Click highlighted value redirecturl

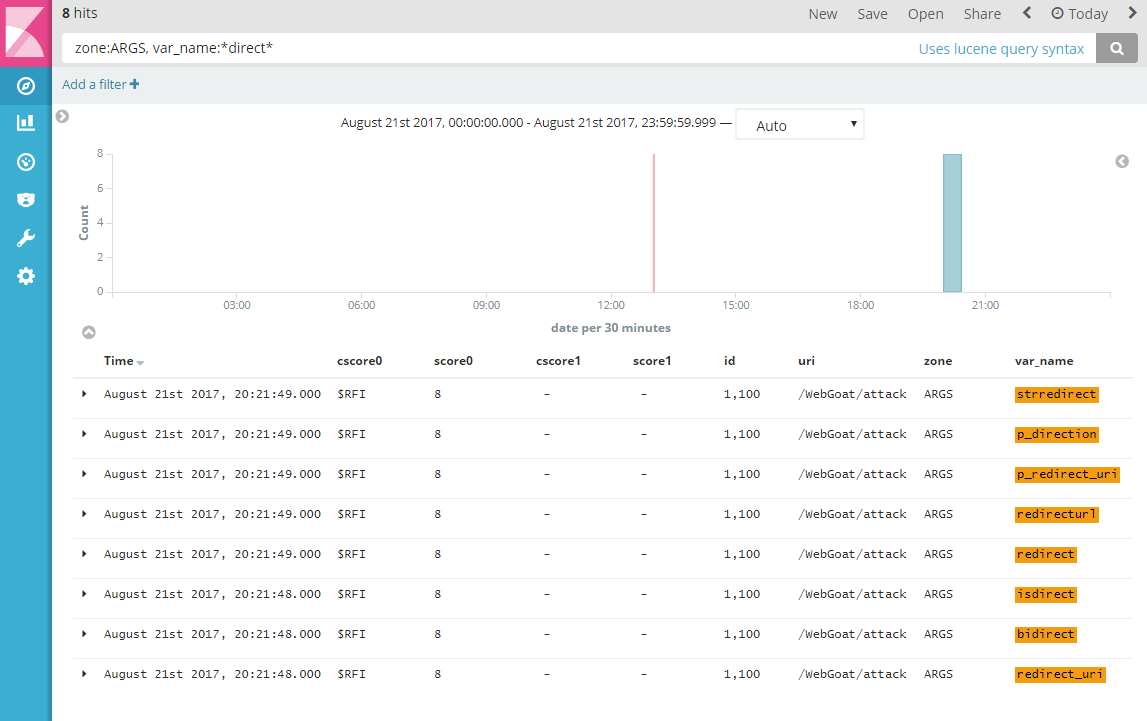click(1056, 514)
